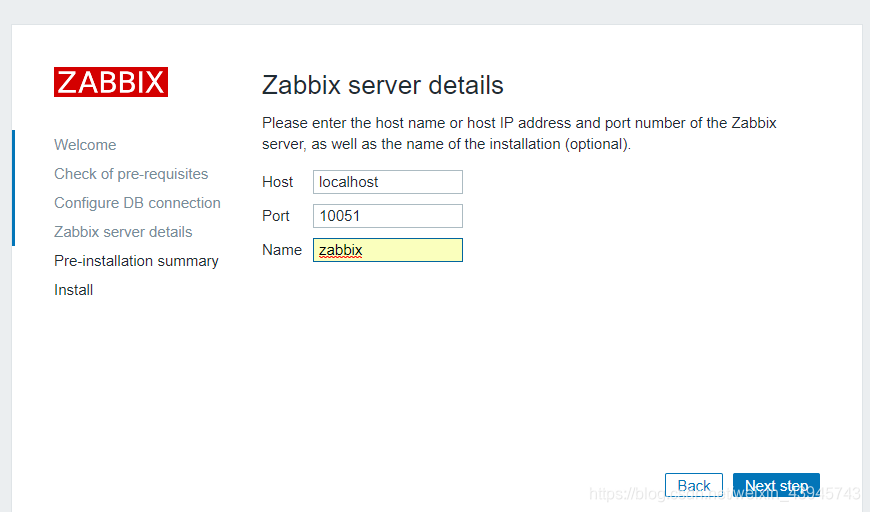Select Check of pre-requisites step
The width and height of the screenshot is (870, 512).
pos(131,174)
